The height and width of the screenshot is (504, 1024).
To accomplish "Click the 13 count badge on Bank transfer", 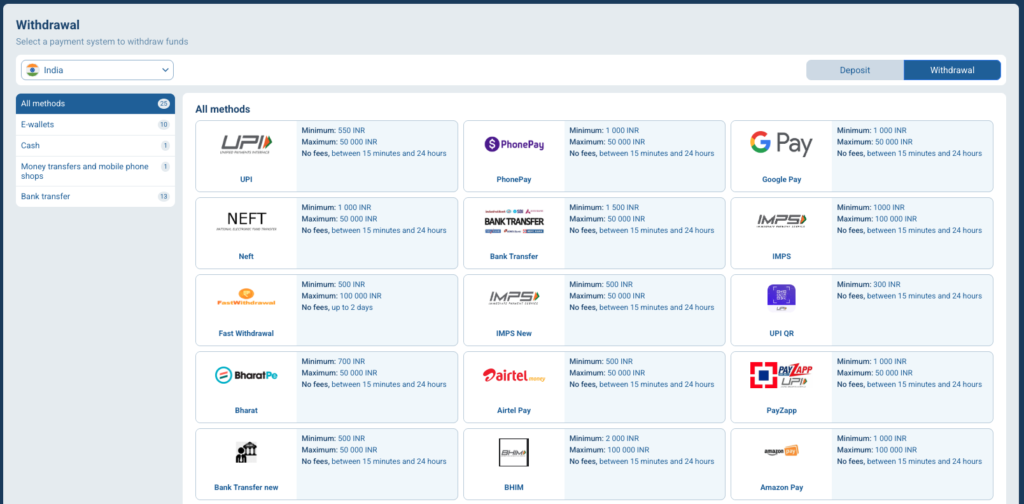I will click(x=163, y=197).
